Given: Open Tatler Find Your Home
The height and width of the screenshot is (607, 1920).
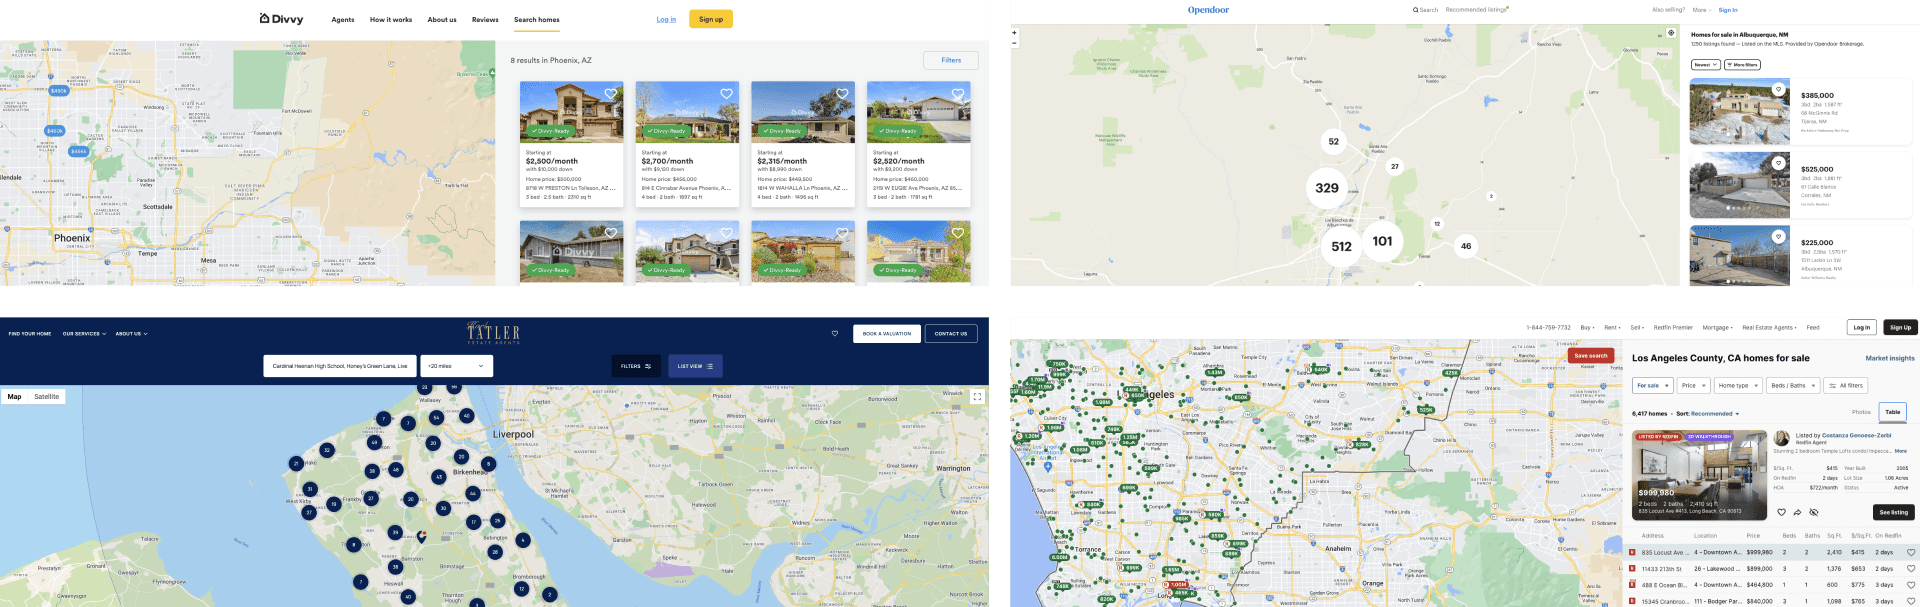Looking at the screenshot, I should pyautogui.click(x=30, y=334).
